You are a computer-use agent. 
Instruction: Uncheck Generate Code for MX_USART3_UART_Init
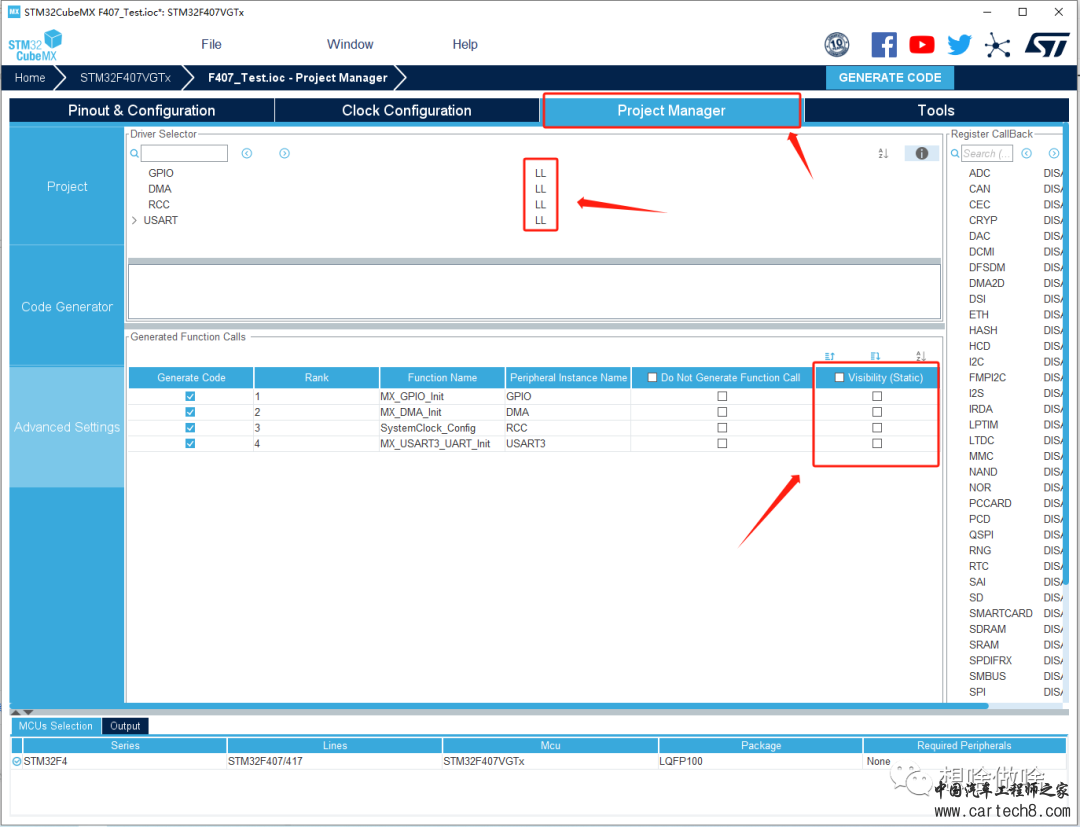click(x=190, y=443)
